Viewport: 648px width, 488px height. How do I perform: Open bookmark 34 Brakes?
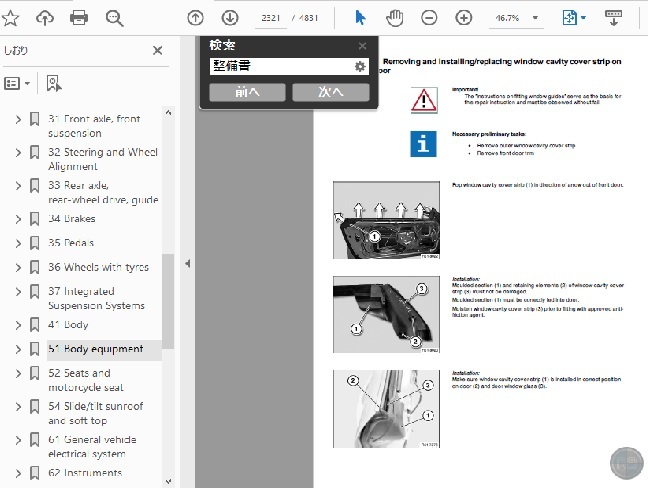[71, 219]
